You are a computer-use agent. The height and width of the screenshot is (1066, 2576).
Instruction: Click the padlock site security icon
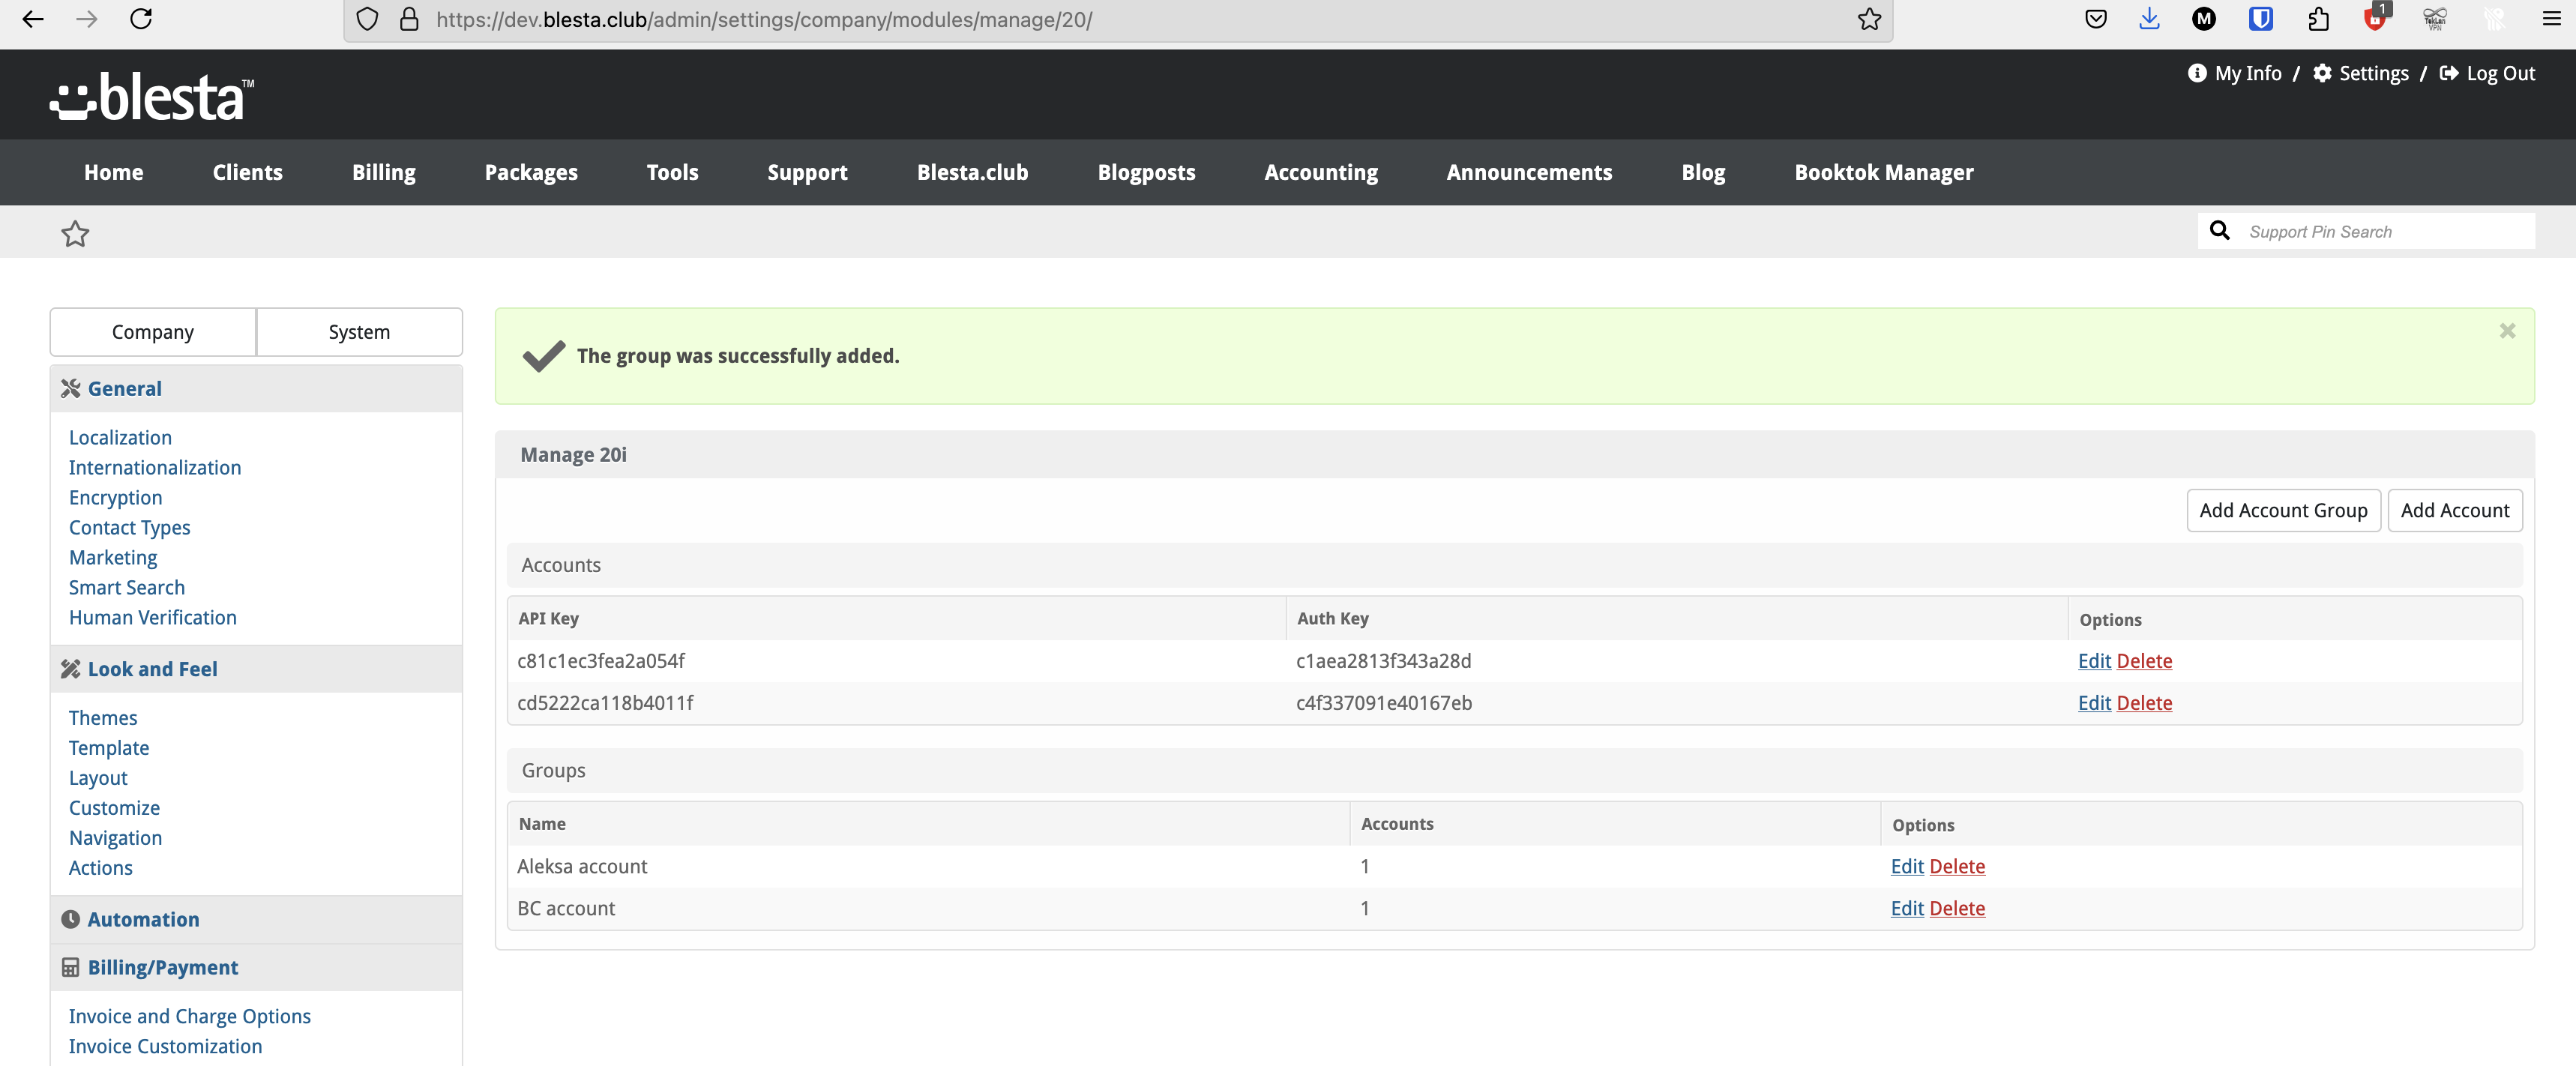[x=409, y=19]
